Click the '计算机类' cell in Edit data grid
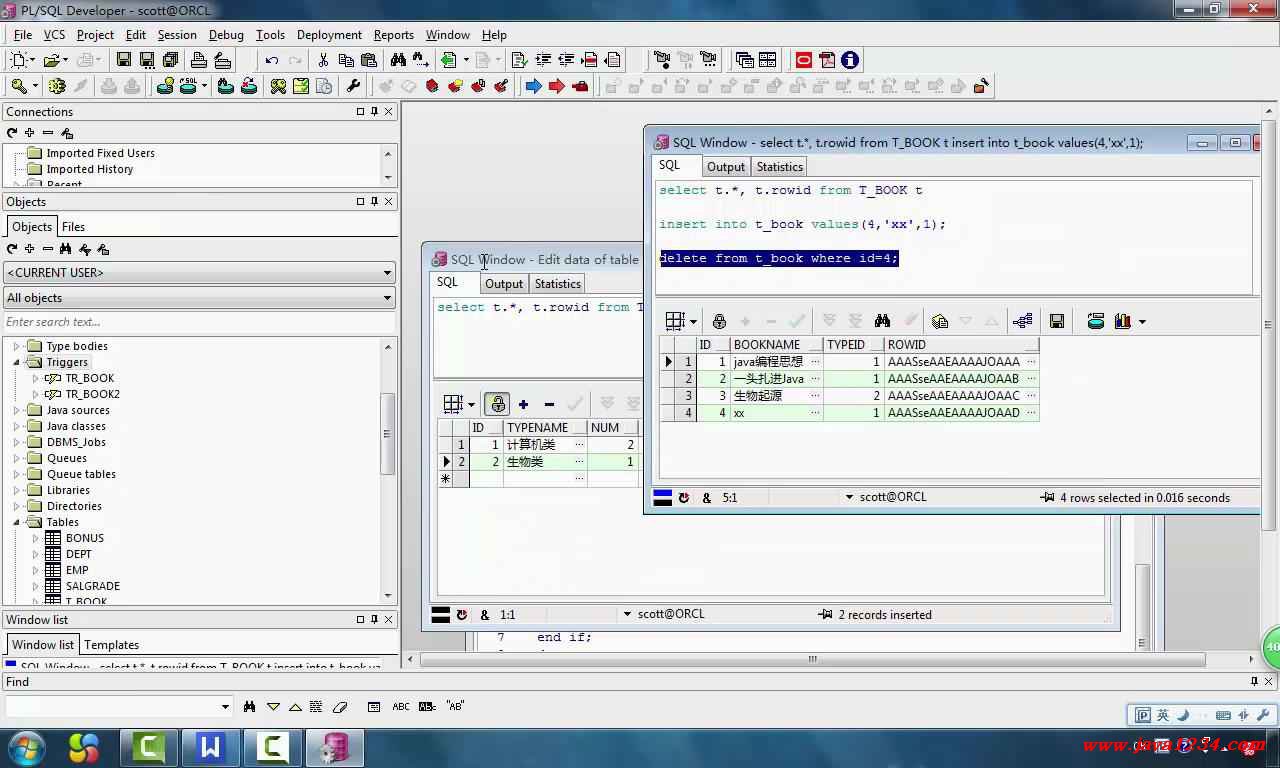The width and height of the screenshot is (1280, 768). (544, 445)
